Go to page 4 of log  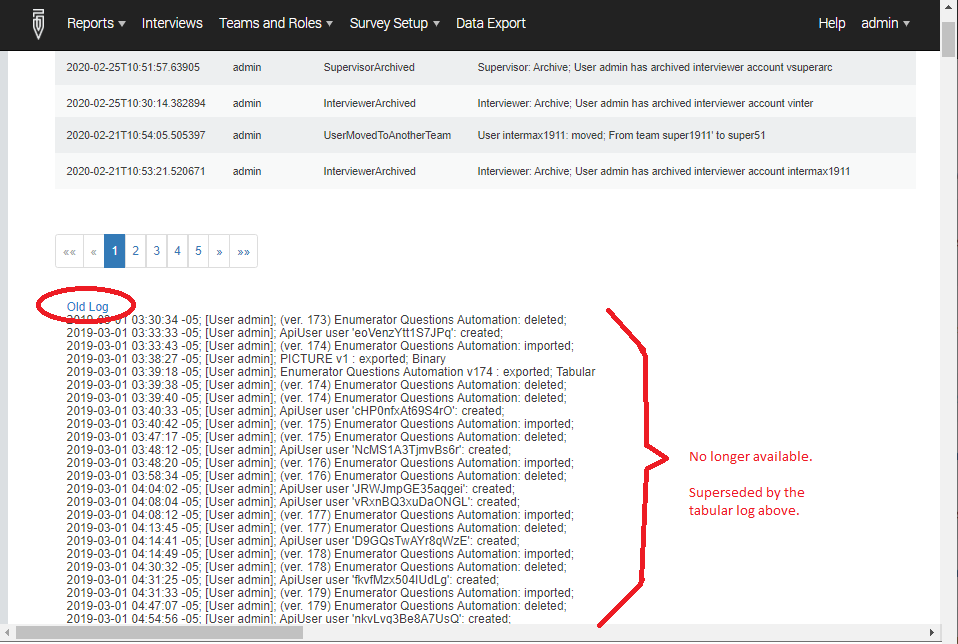(177, 252)
